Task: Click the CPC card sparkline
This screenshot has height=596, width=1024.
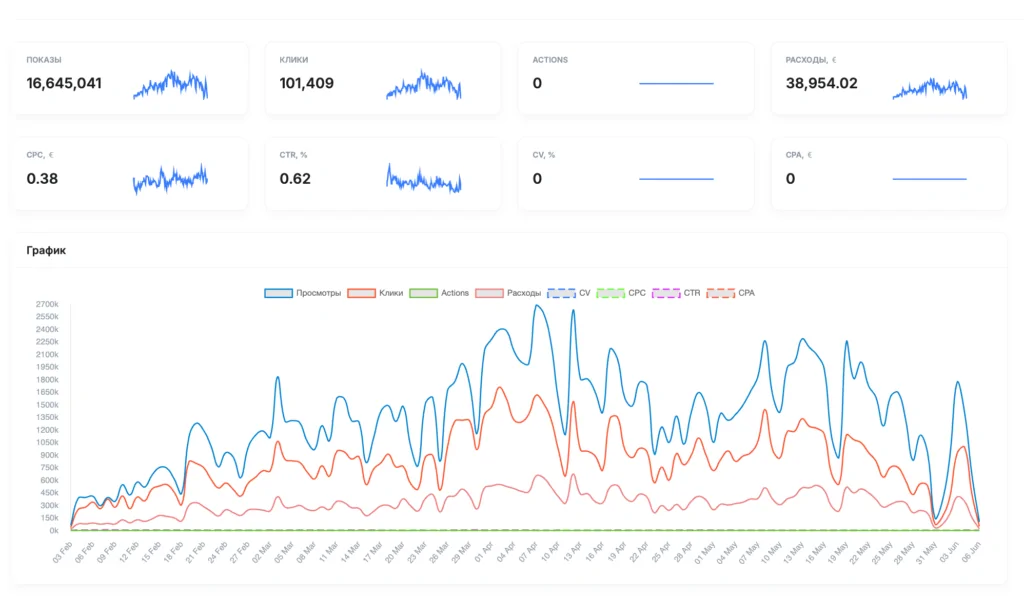Action: (170, 178)
